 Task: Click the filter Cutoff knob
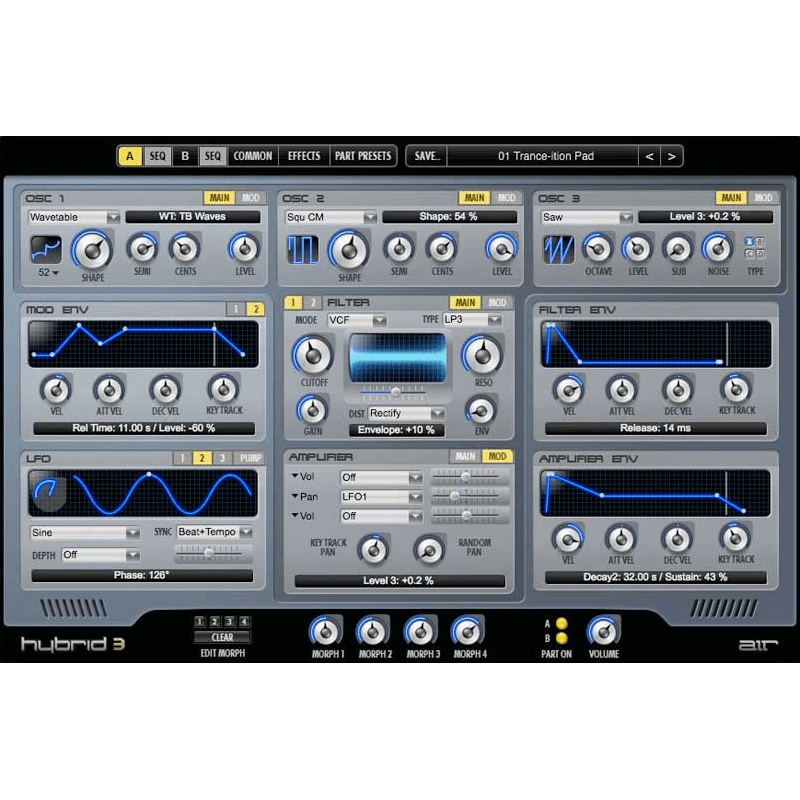(x=312, y=354)
